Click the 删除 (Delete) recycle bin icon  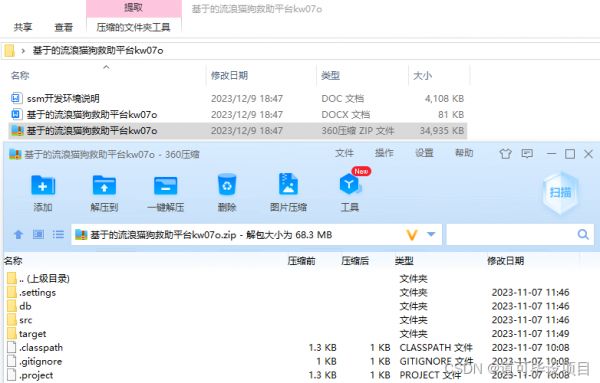[x=227, y=185]
